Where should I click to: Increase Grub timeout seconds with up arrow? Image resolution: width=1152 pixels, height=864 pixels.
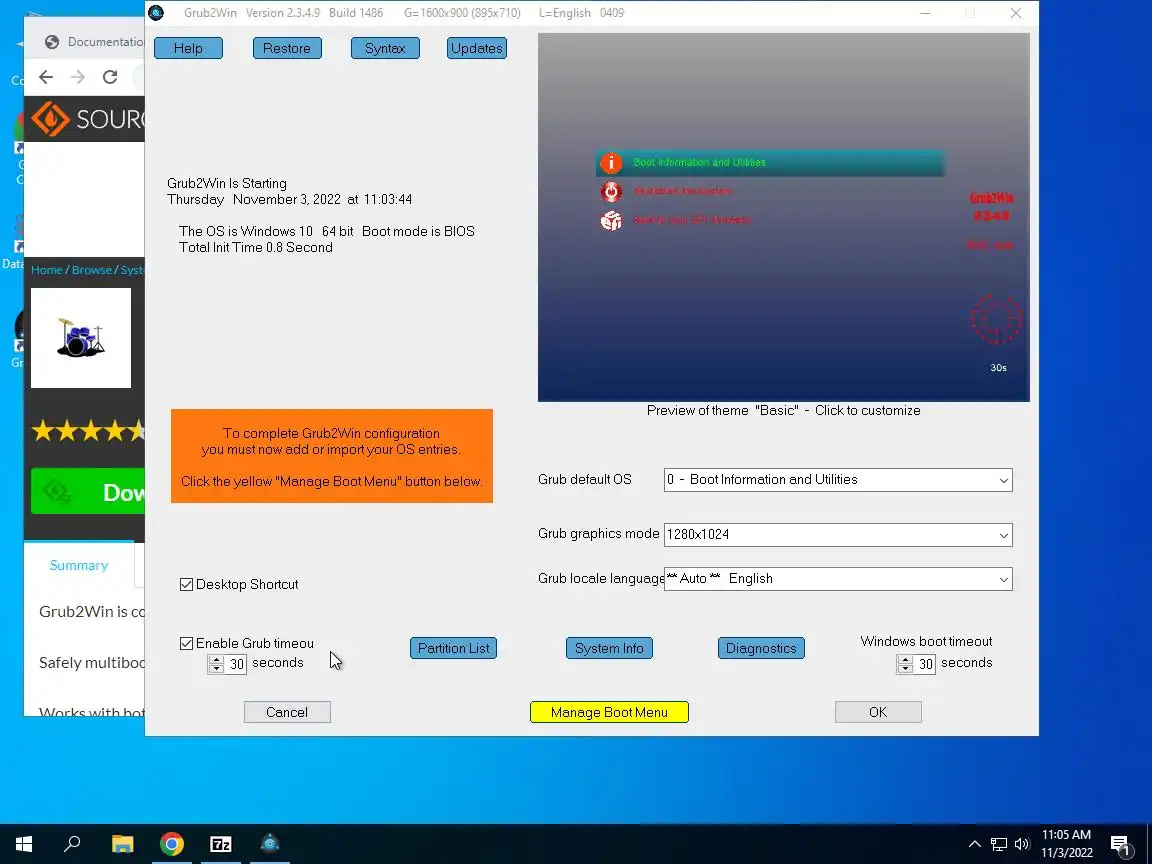(x=216, y=660)
